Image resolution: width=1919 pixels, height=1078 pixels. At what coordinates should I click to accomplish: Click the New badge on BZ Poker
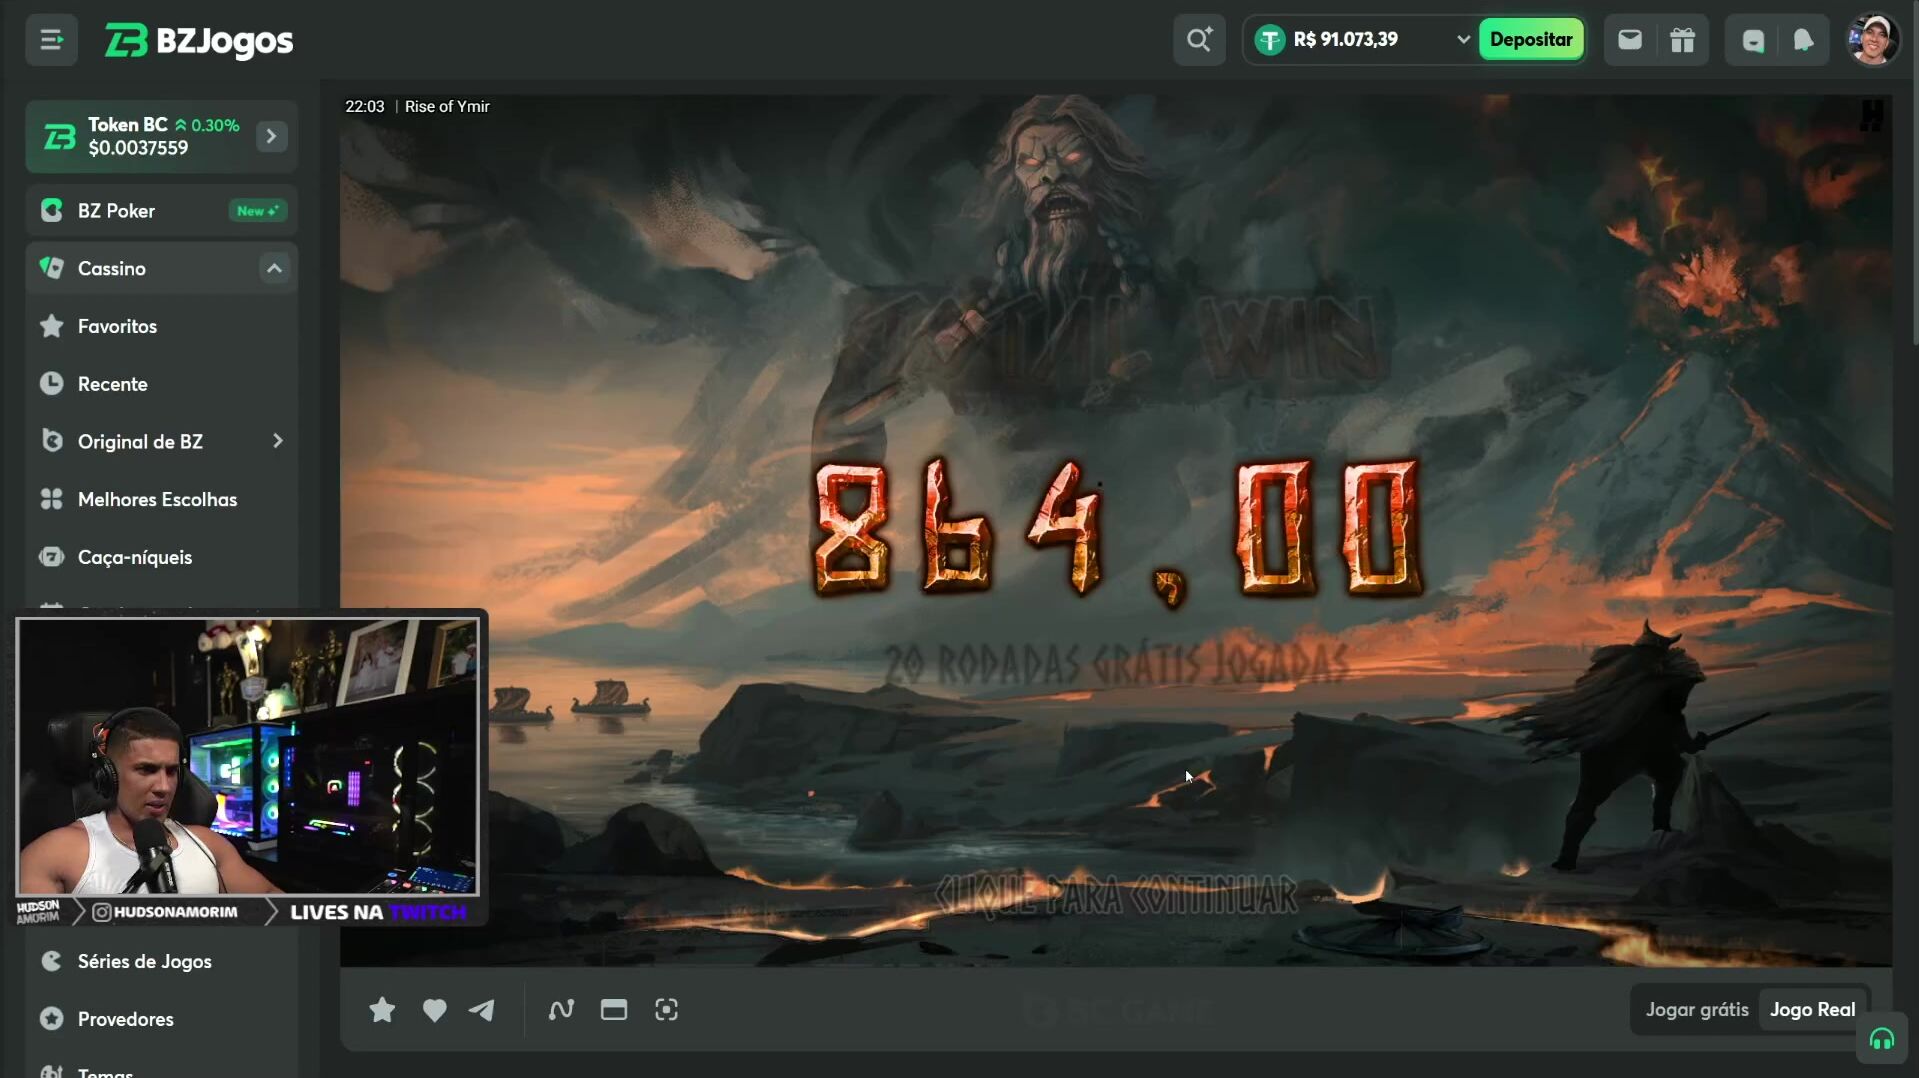pos(257,211)
